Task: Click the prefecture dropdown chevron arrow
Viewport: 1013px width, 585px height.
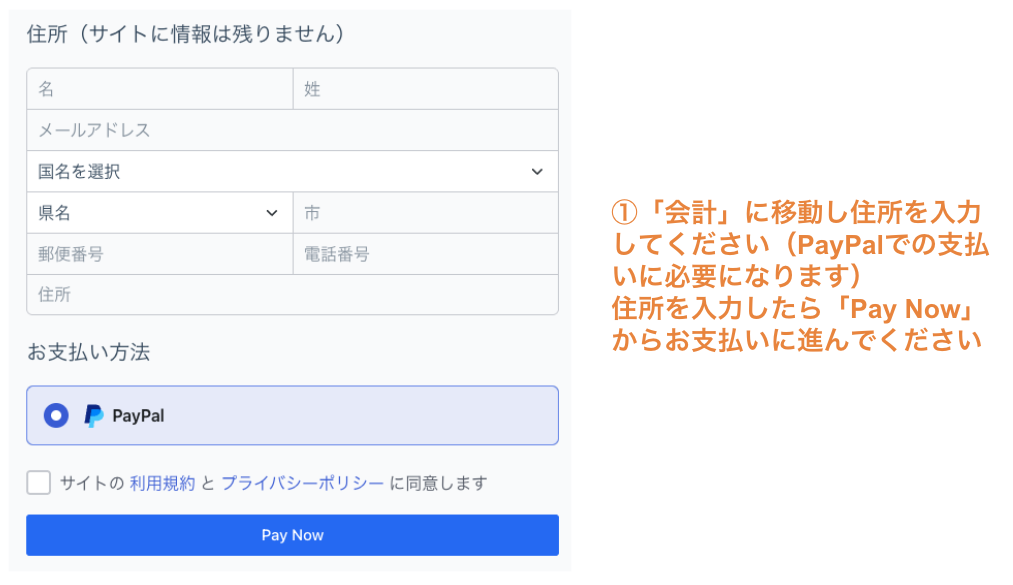Action: pyautogui.click(x=272, y=213)
